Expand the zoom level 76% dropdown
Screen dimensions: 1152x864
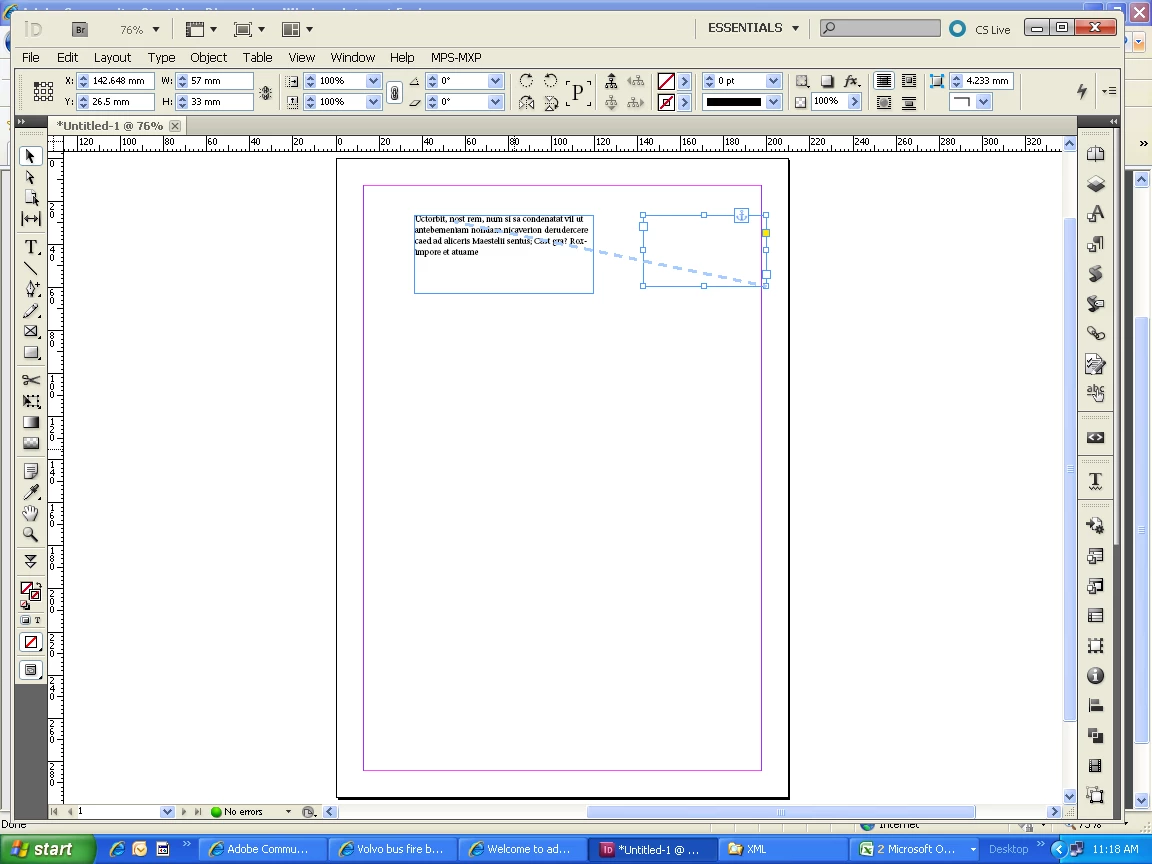[156, 29]
